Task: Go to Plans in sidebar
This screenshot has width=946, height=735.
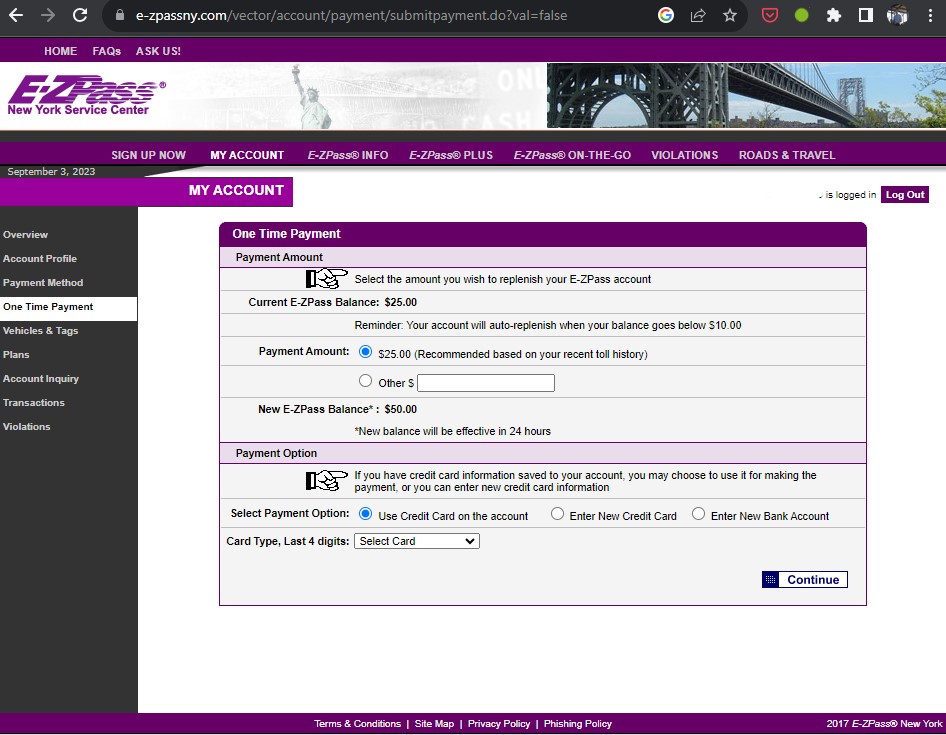Action: pyautogui.click(x=16, y=355)
